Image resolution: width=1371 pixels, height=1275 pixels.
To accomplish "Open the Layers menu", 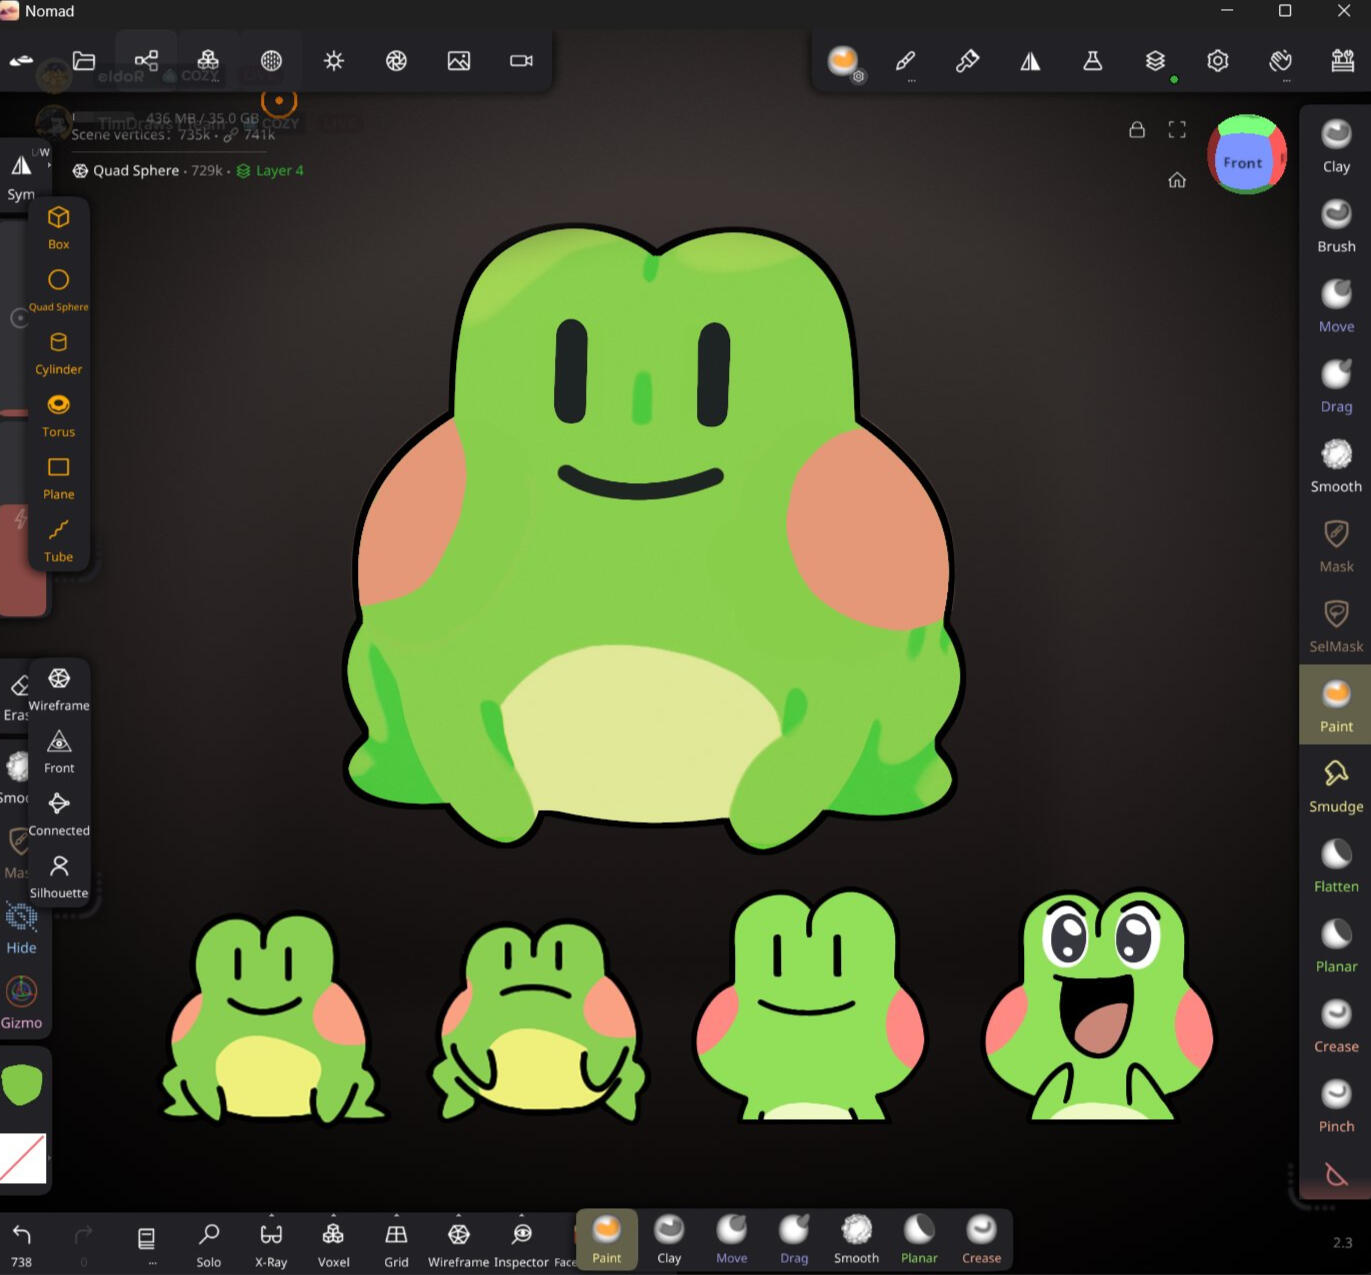I will [1155, 61].
